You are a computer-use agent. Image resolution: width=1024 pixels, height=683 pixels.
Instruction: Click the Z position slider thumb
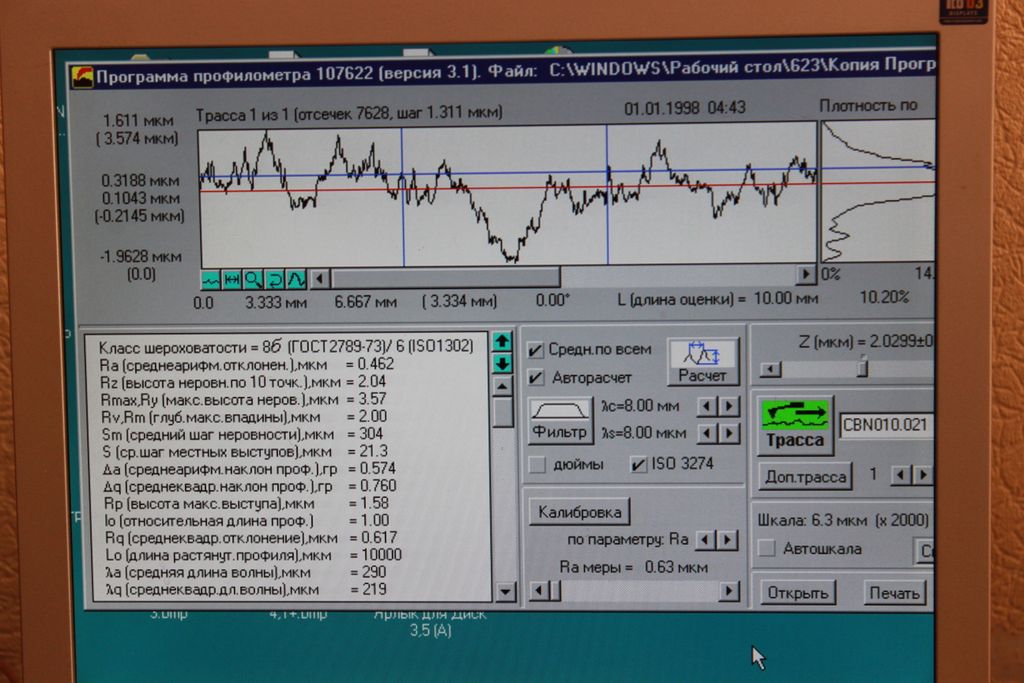(x=862, y=369)
